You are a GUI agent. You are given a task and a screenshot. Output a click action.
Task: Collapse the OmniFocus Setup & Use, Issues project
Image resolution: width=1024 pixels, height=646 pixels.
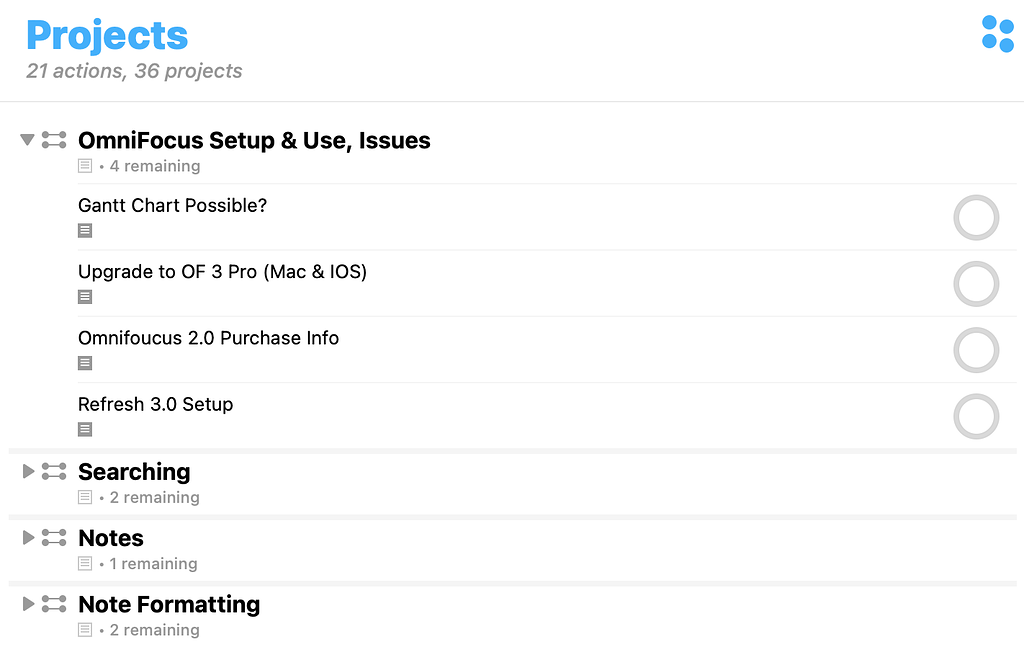click(27, 140)
